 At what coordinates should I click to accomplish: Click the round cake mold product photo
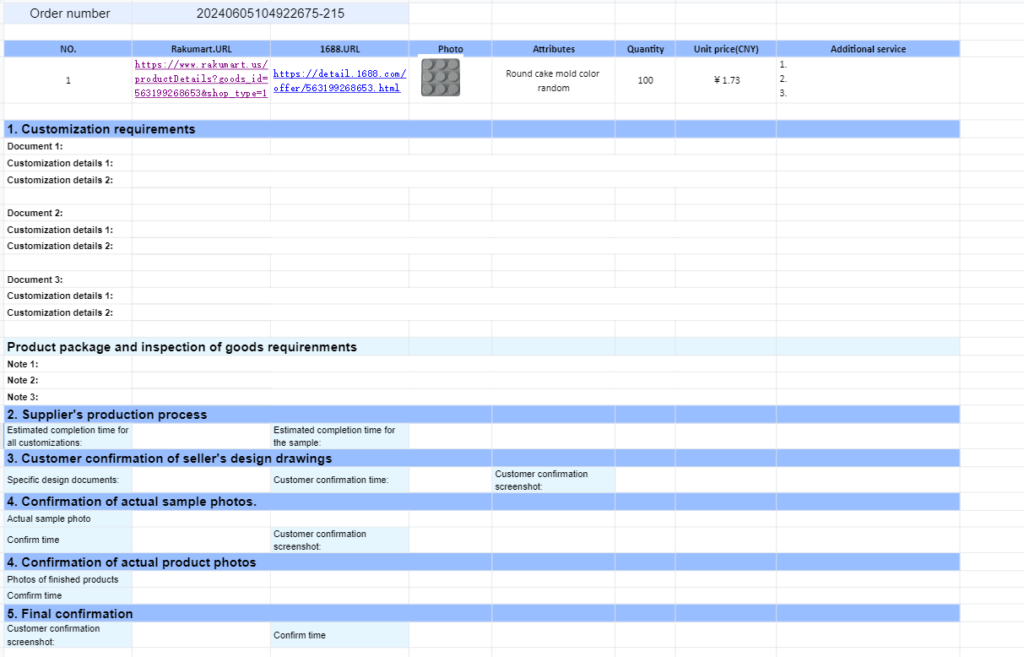click(x=441, y=78)
